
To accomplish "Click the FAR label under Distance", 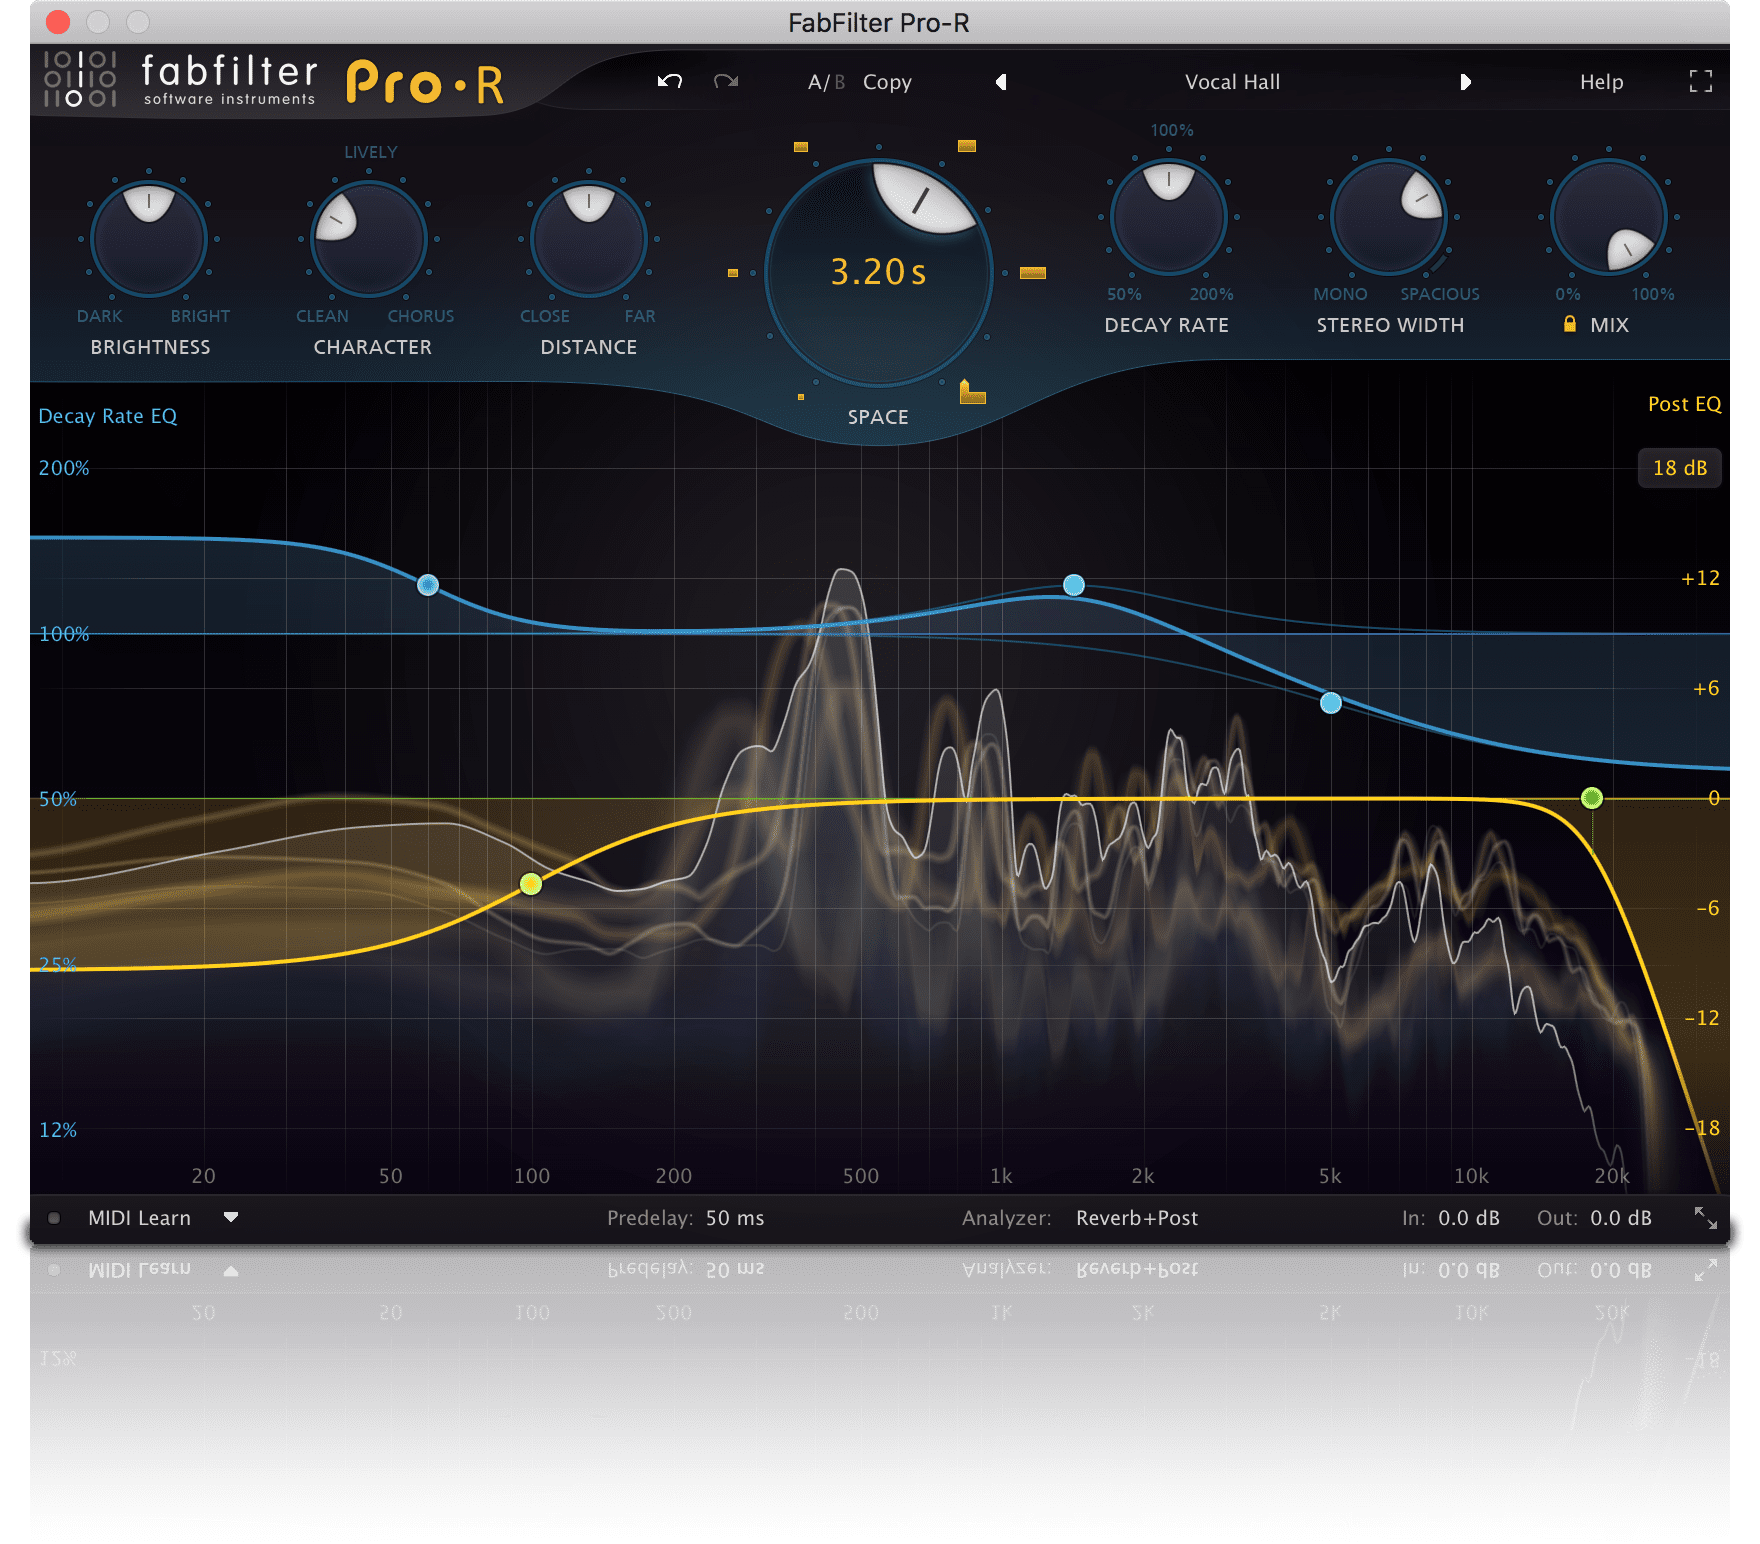I will click(640, 316).
